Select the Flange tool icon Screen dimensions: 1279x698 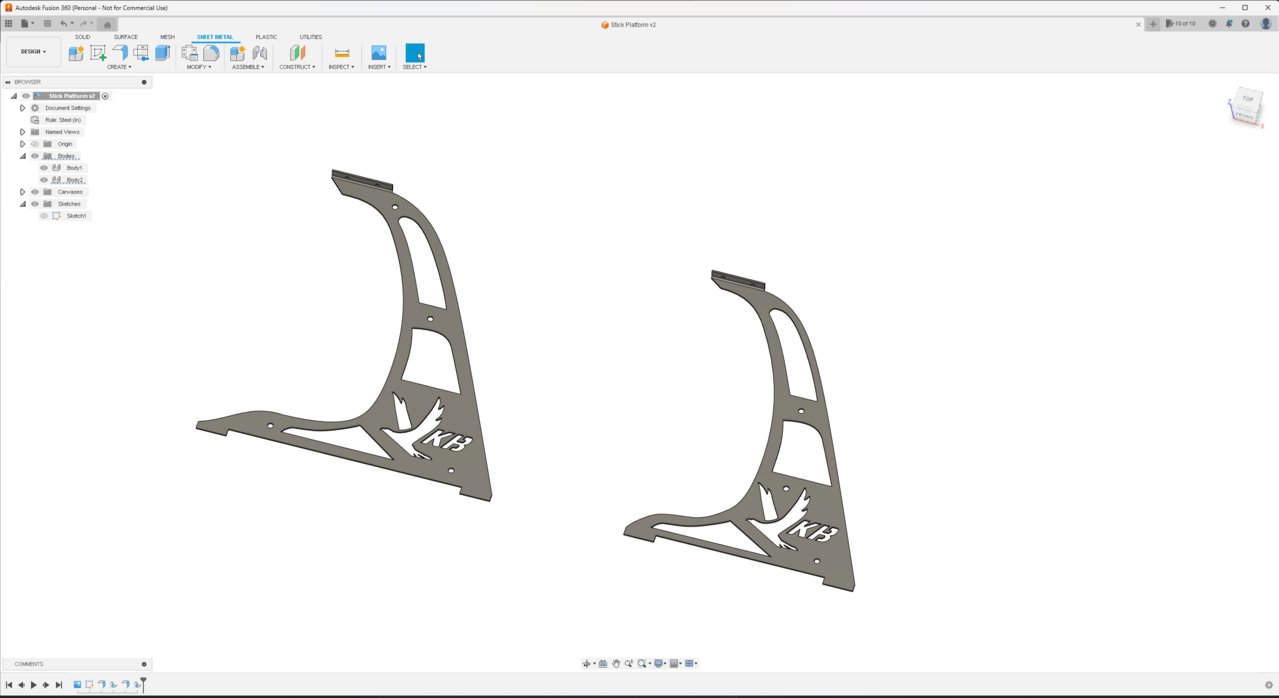click(x=120, y=53)
